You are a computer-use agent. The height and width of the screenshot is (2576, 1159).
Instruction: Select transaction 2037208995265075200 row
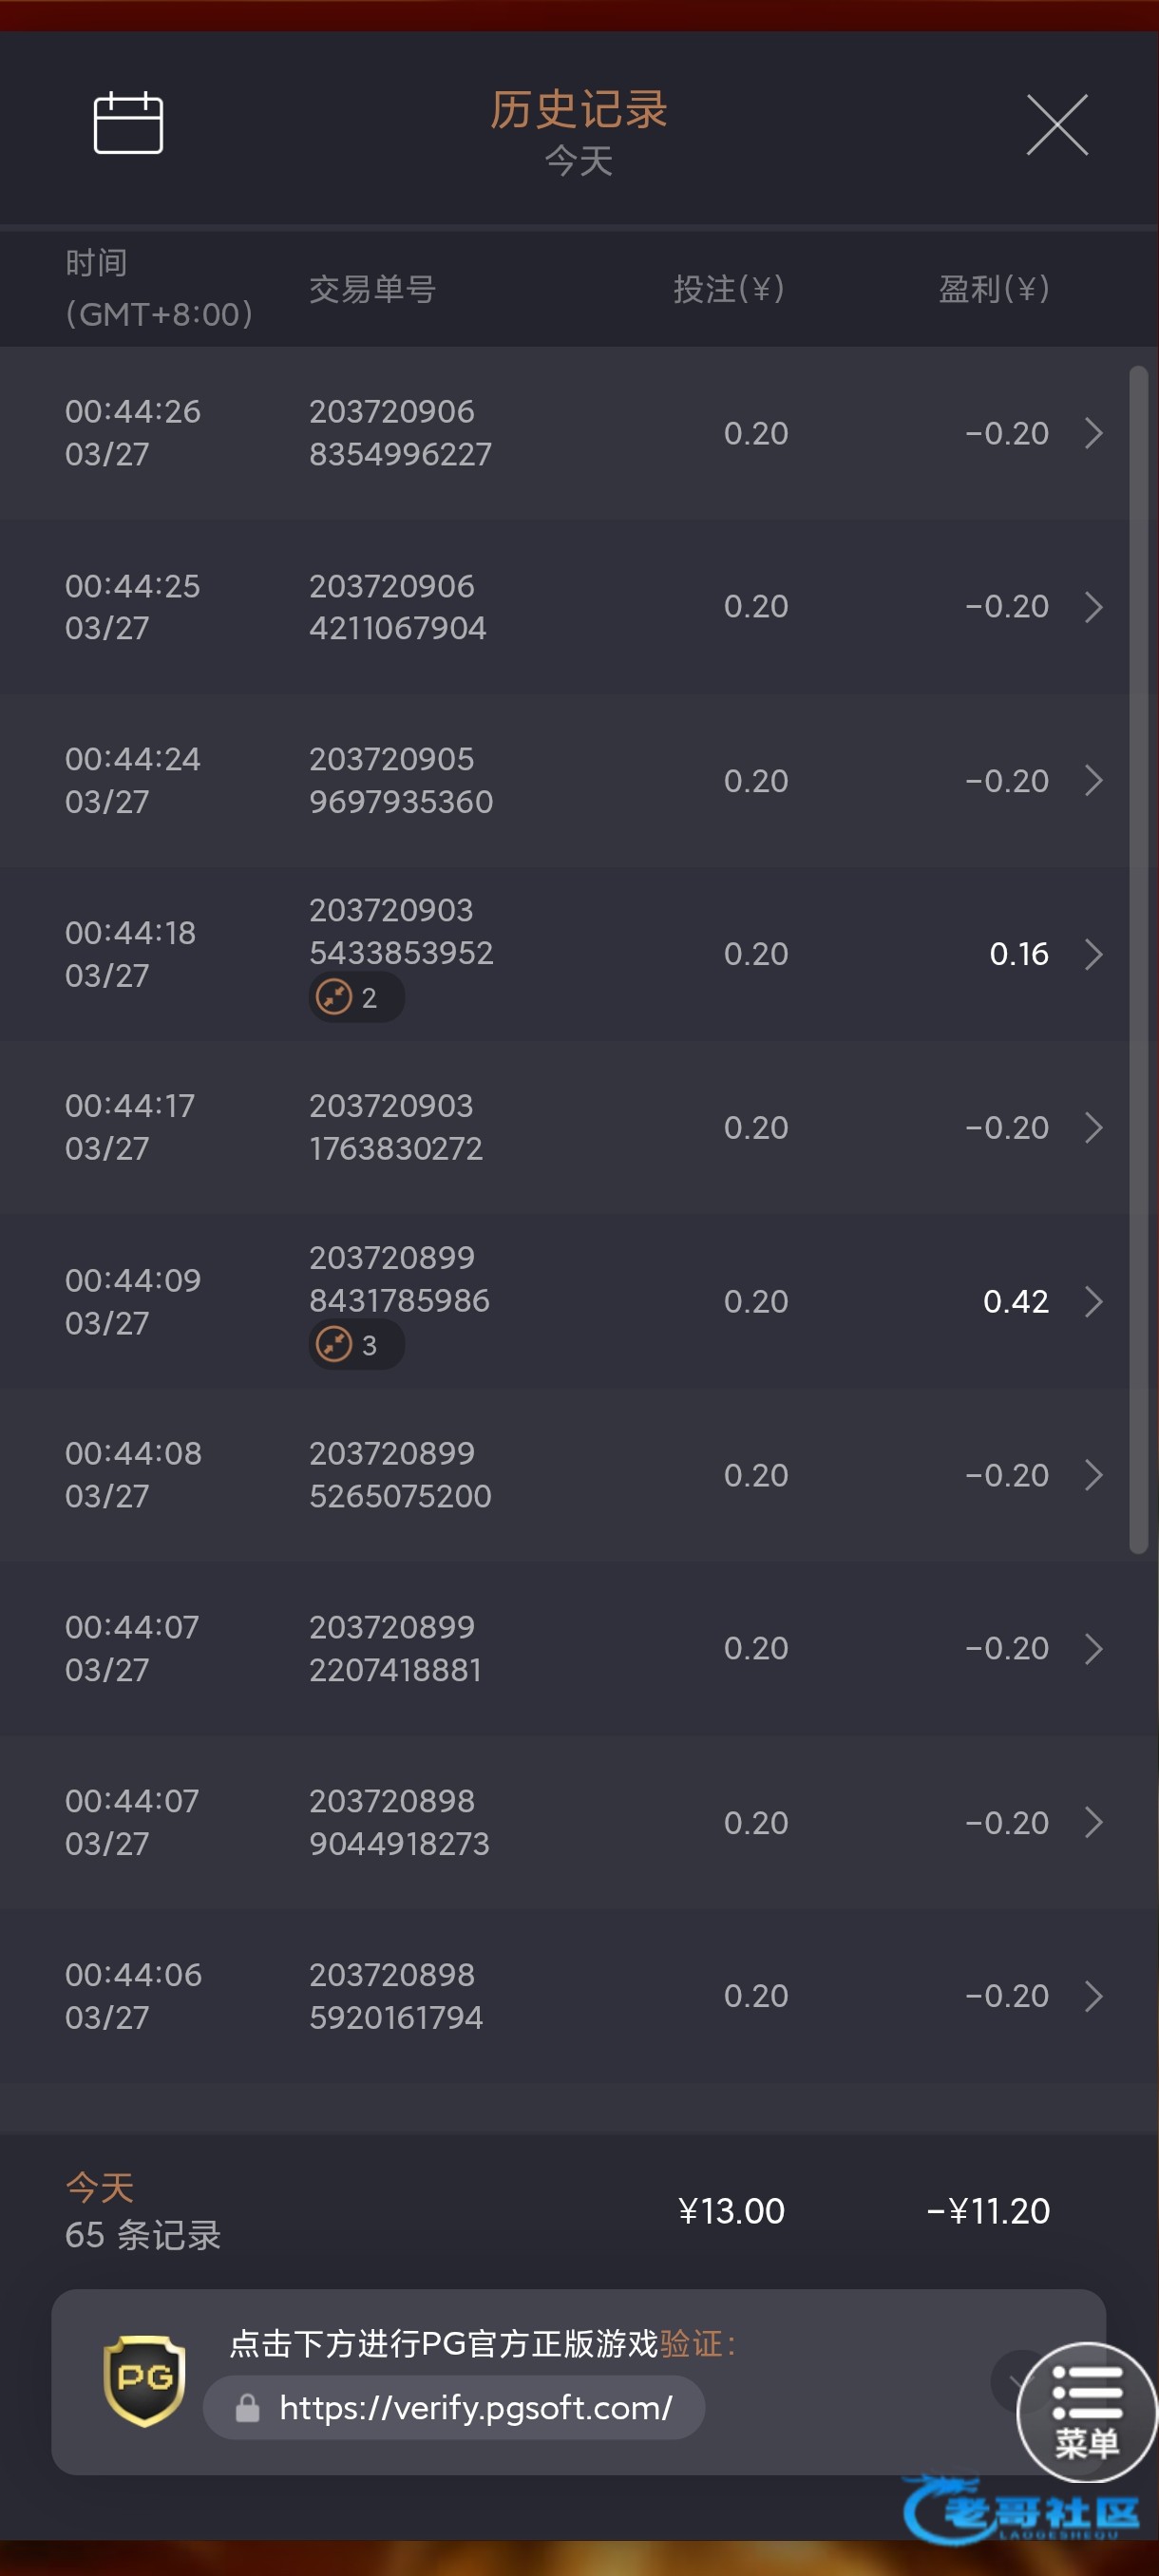click(565, 1475)
